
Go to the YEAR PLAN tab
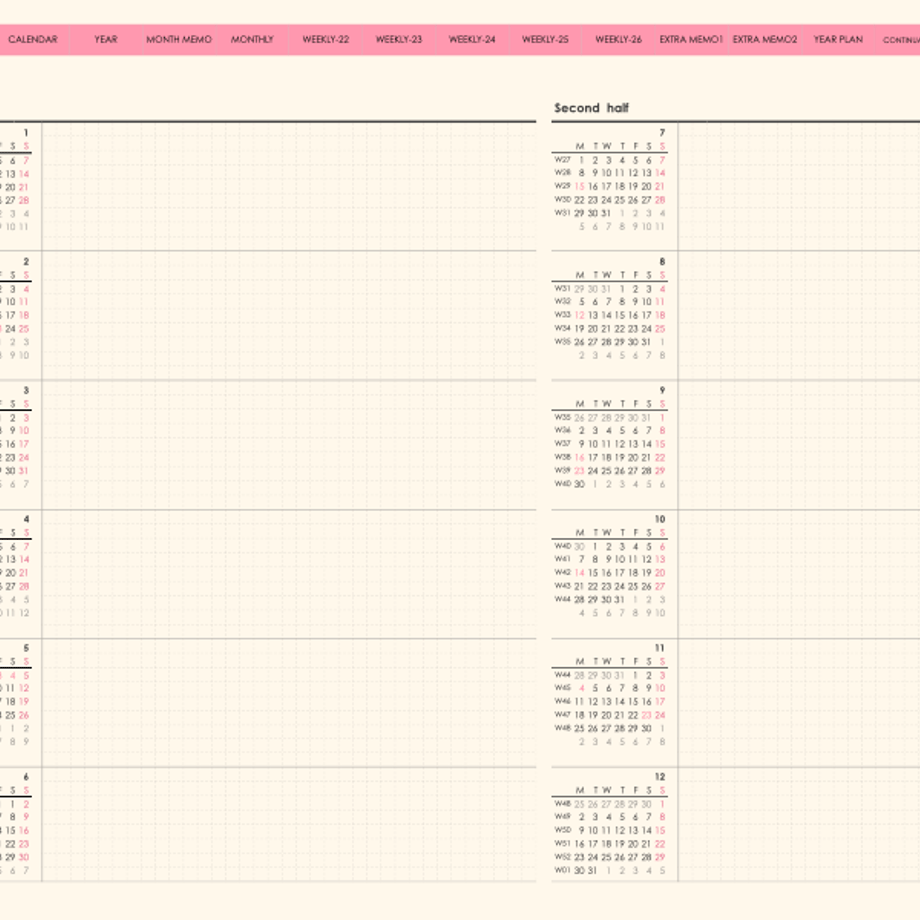pyautogui.click(x=838, y=39)
